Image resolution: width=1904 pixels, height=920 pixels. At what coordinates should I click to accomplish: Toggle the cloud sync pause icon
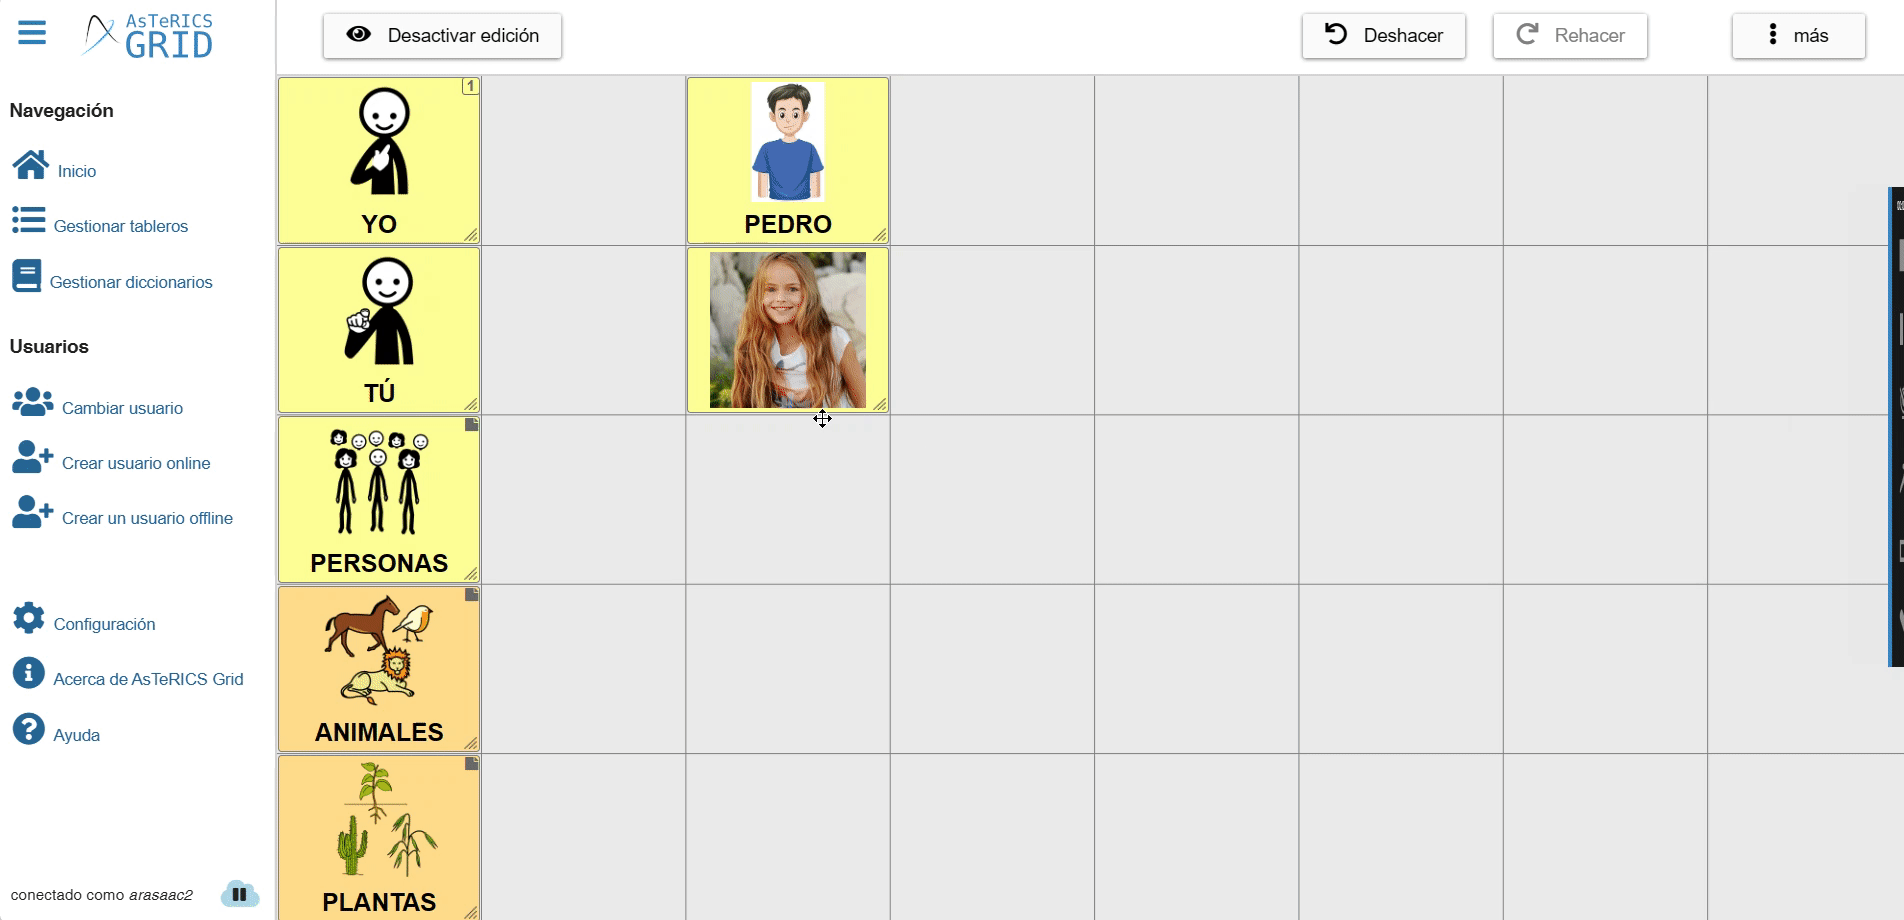pos(240,894)
